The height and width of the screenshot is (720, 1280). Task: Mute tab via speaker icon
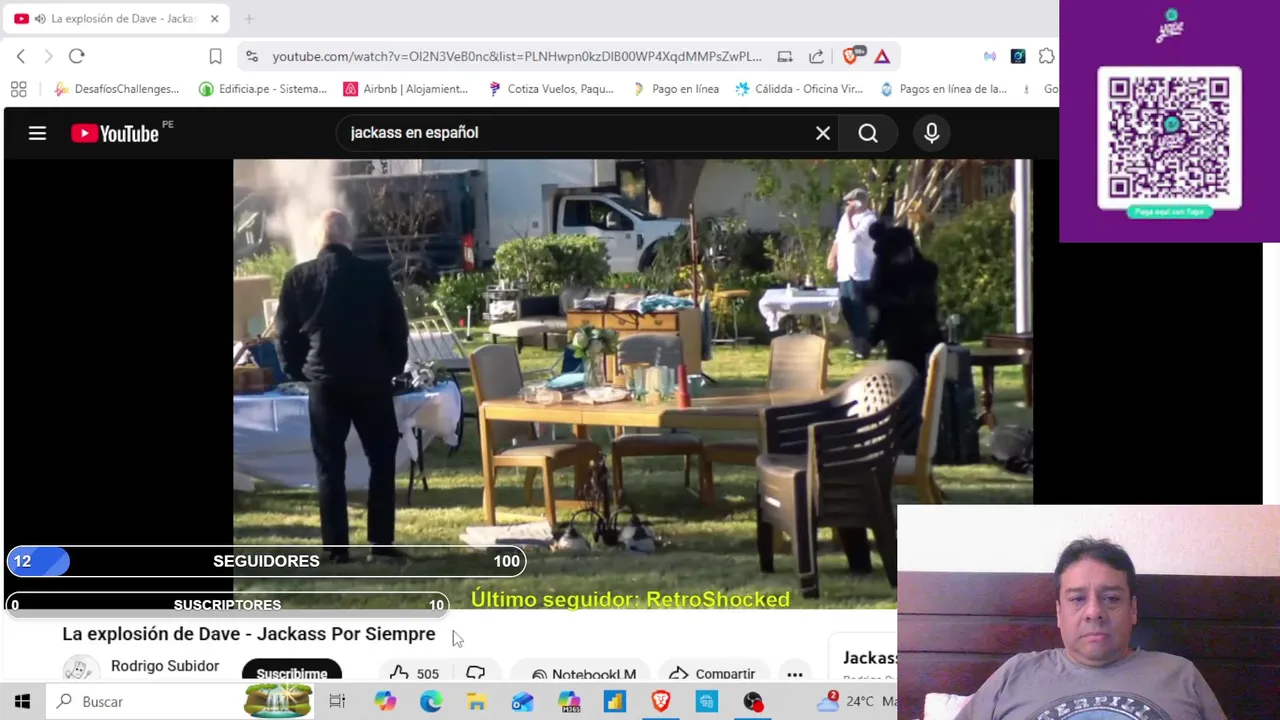pos(40,19)
